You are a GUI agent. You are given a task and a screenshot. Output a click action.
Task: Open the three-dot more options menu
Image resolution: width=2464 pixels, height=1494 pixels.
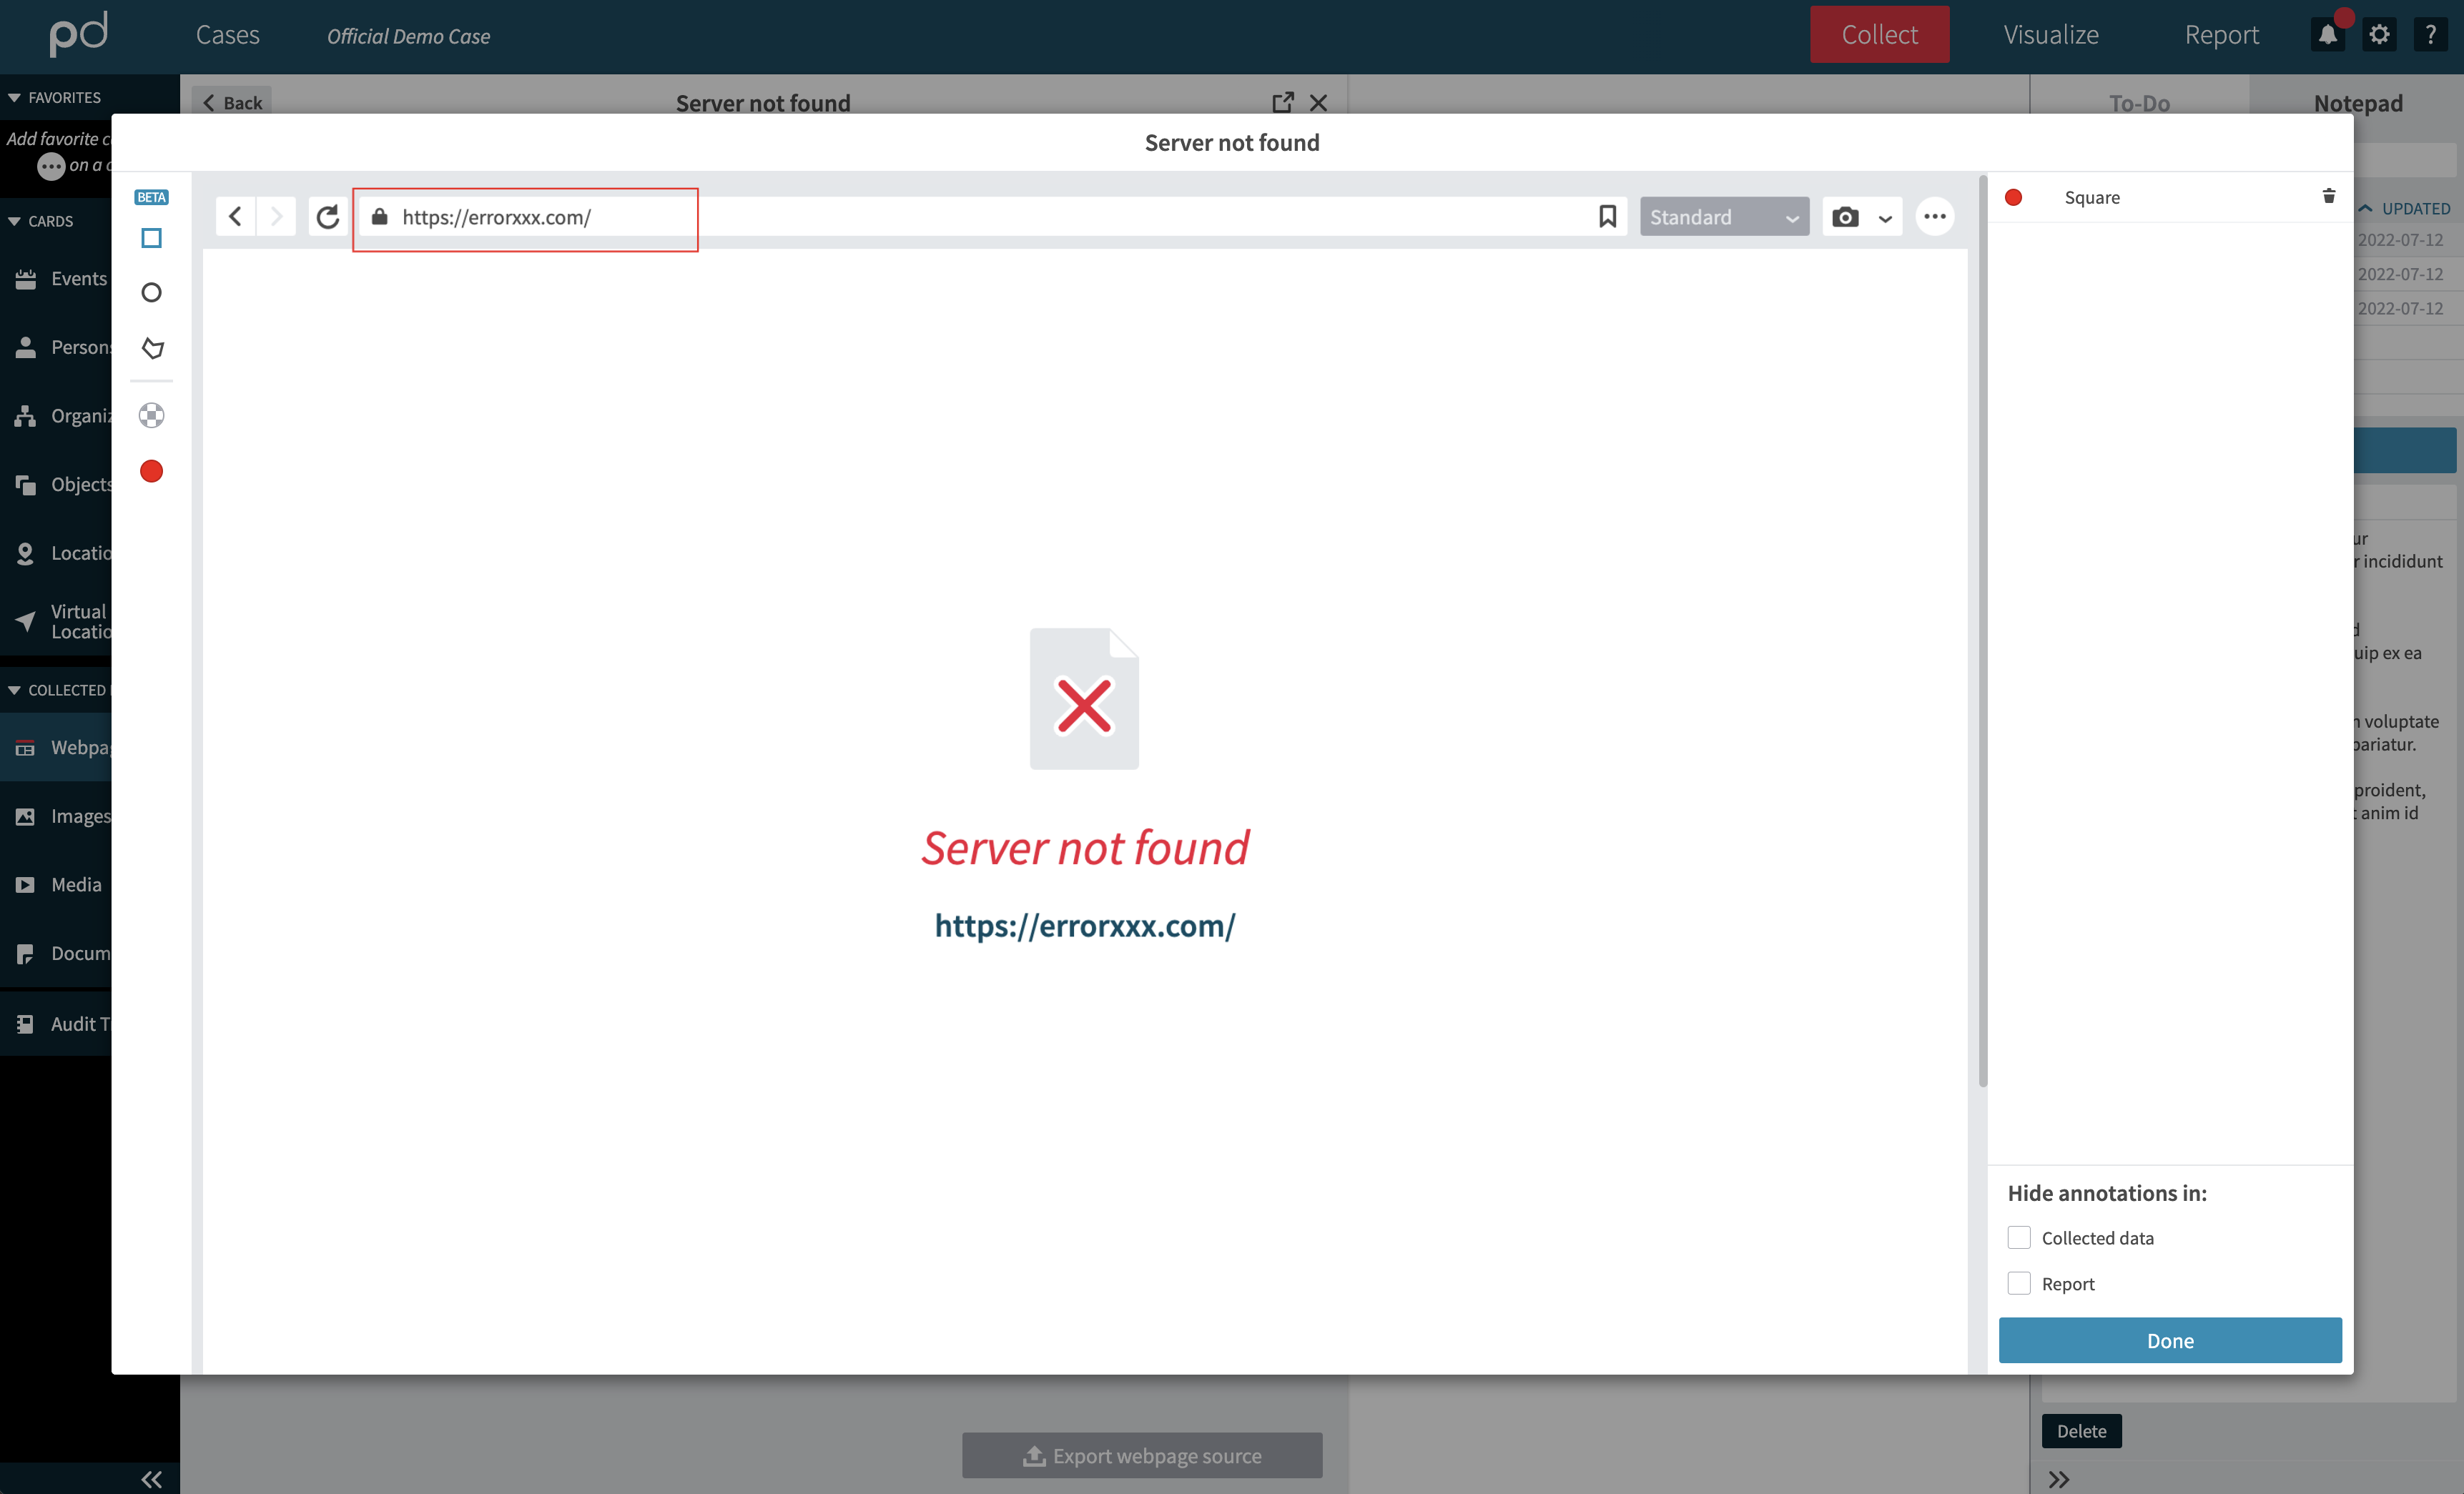coord(1935,217)
